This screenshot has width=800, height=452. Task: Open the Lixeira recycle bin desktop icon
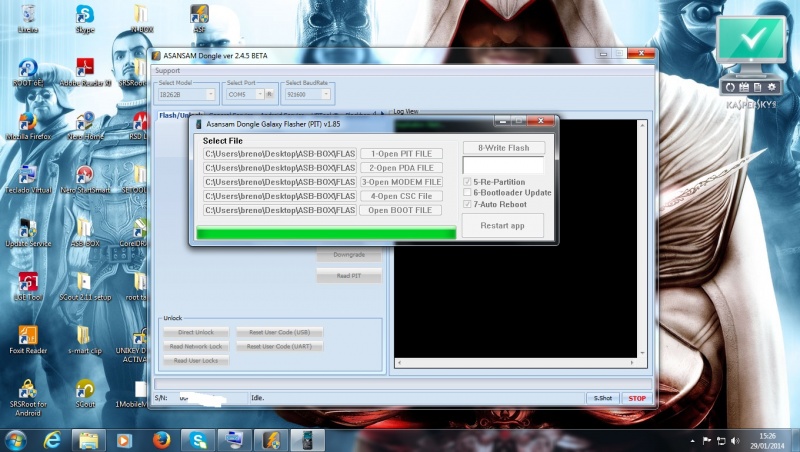pyautogui.click(x=28, y=19)
